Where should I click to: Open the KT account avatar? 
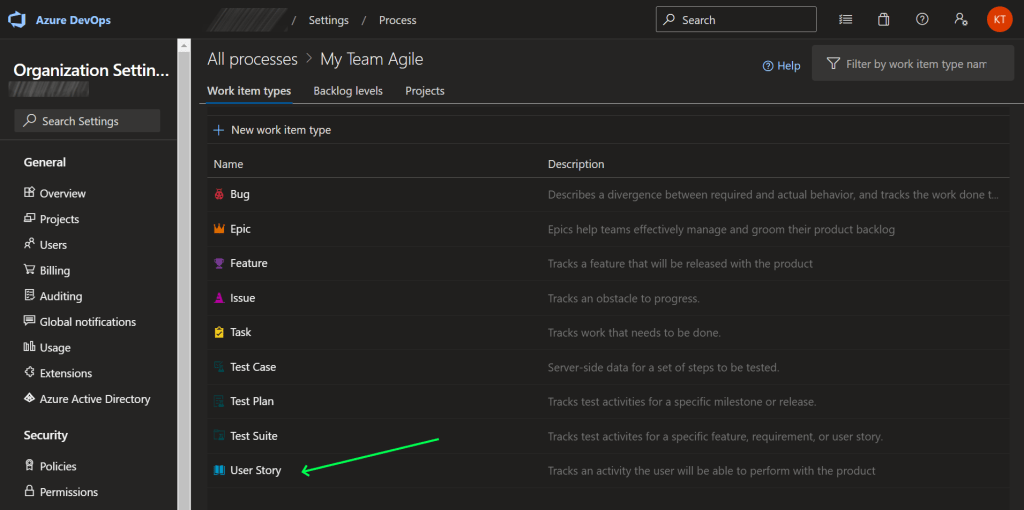[999, 19]
